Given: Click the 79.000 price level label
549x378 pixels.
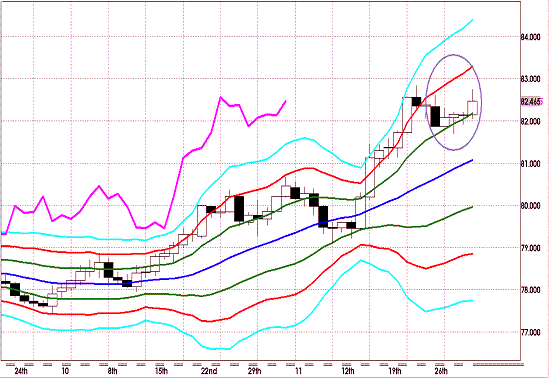Looking at the screenshot, I should pos(531,248).
